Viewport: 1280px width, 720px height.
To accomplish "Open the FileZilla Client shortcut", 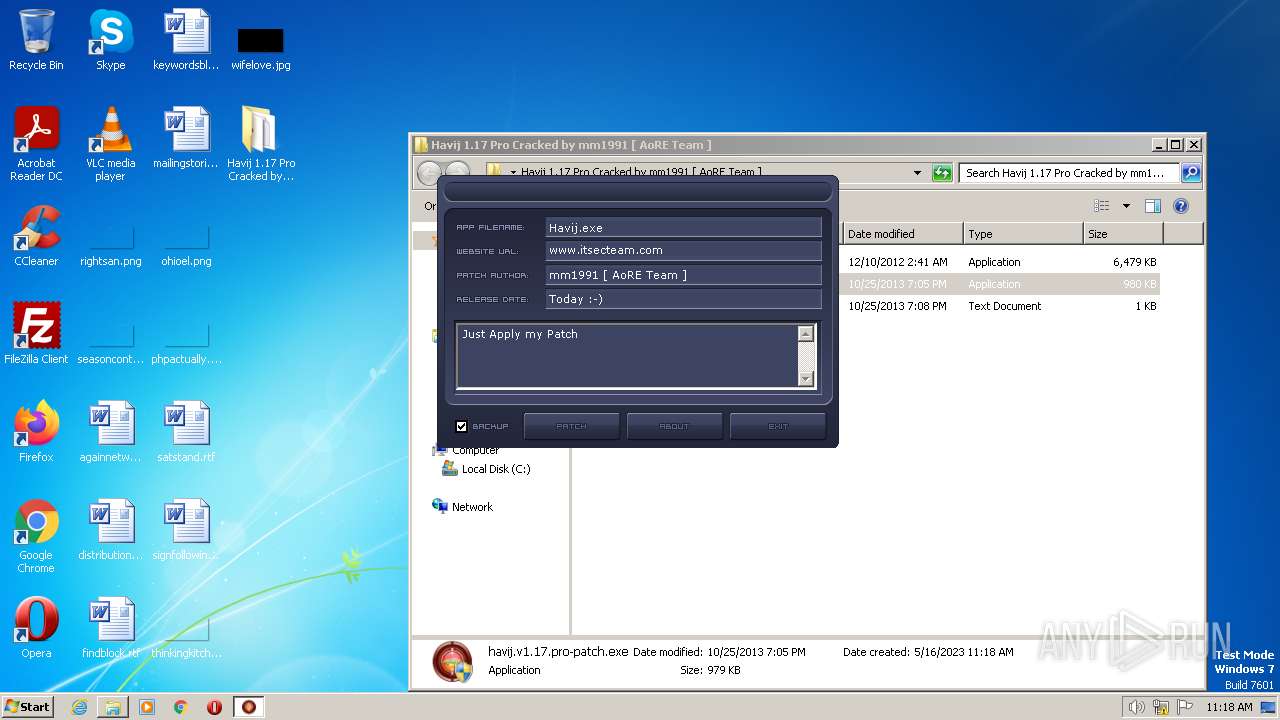I will click(36, 333).
